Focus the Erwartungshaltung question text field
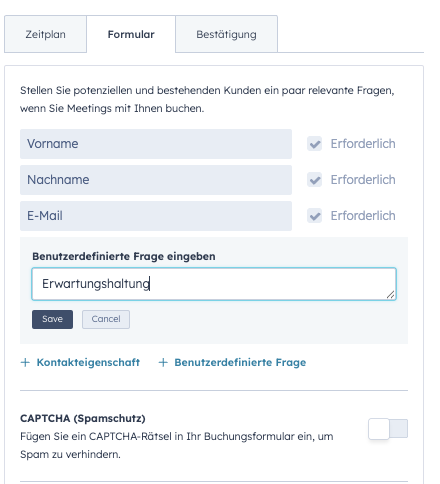 pyautogui.click(x=214, y=284)
